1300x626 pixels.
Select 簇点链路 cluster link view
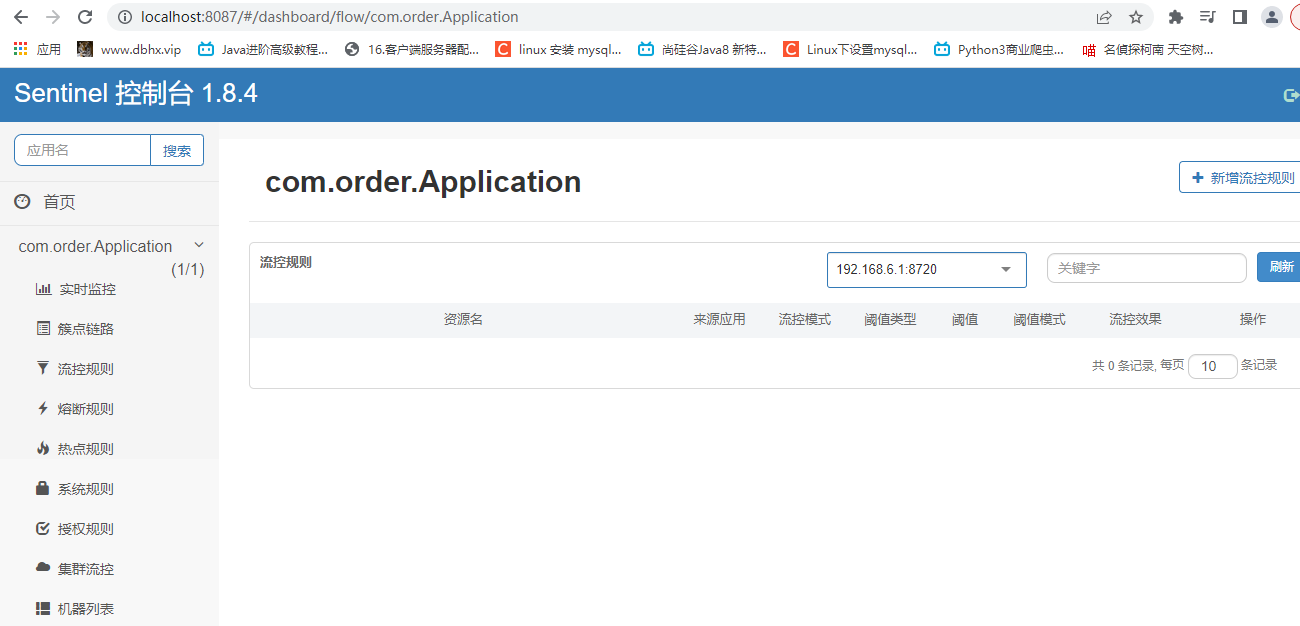[x=80, y=328]
